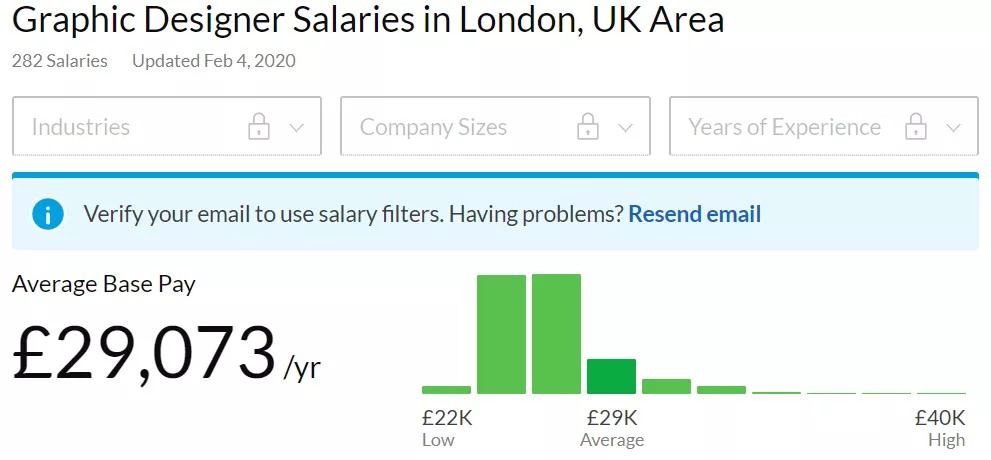
Task: Click the tallest histogram bar beside the average bar
Action: coord(556,334)
